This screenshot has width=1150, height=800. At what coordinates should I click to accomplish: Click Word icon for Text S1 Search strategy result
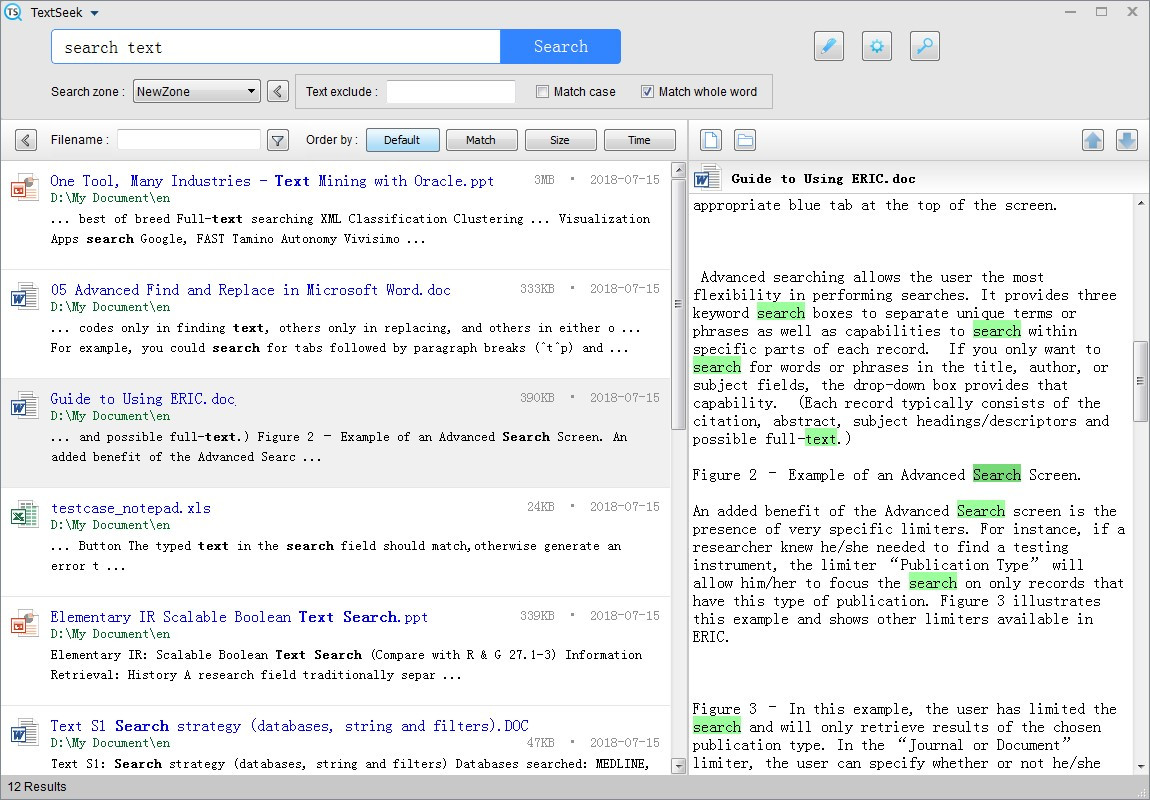point(24,733)
